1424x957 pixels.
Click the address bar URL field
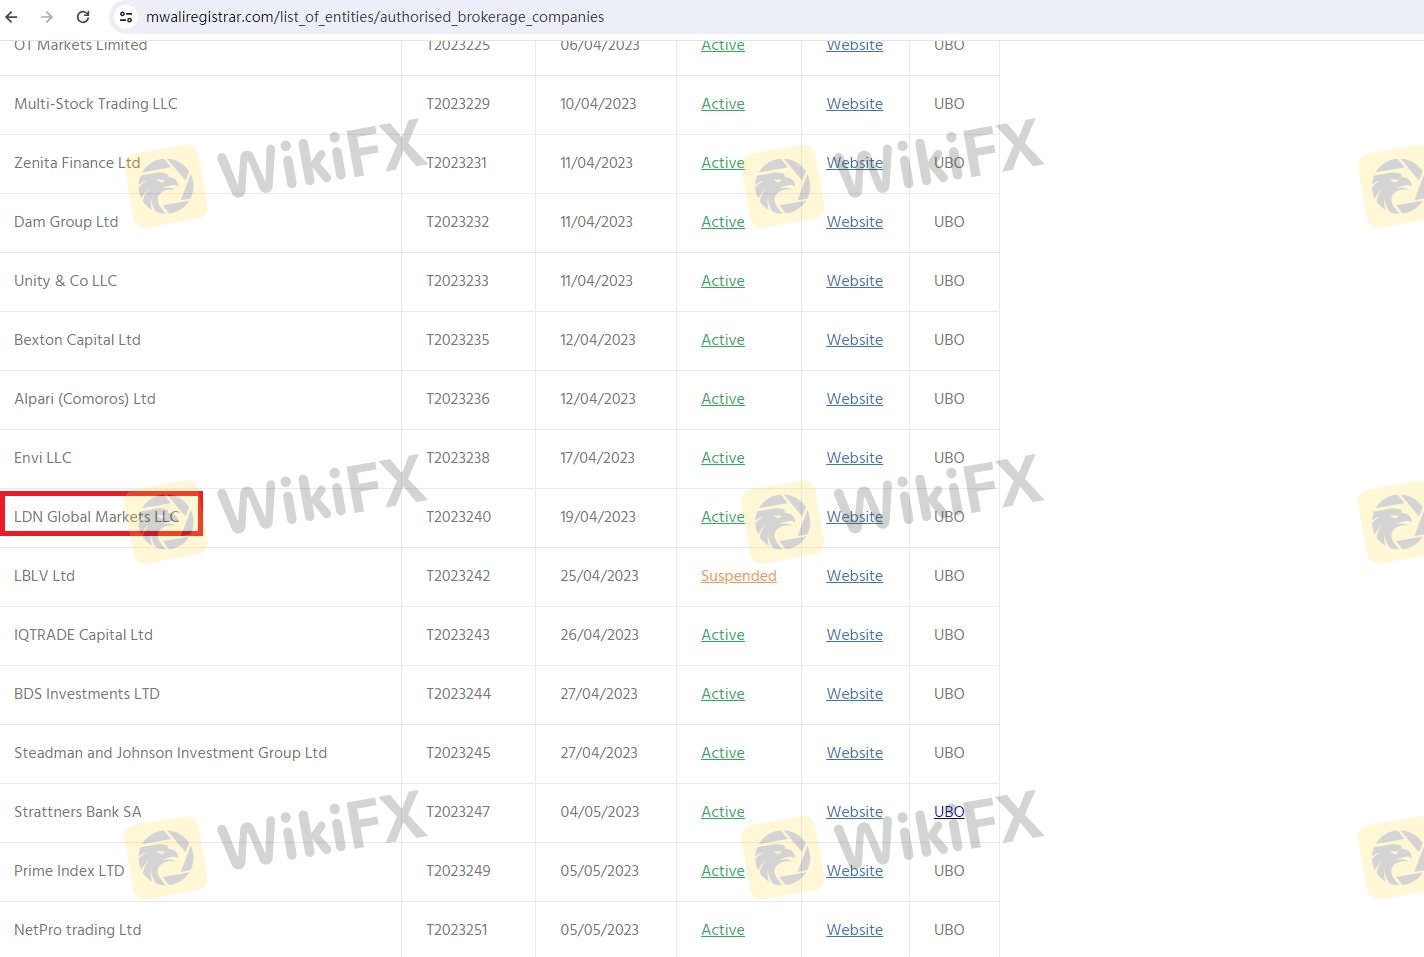[x=375, y=17]
